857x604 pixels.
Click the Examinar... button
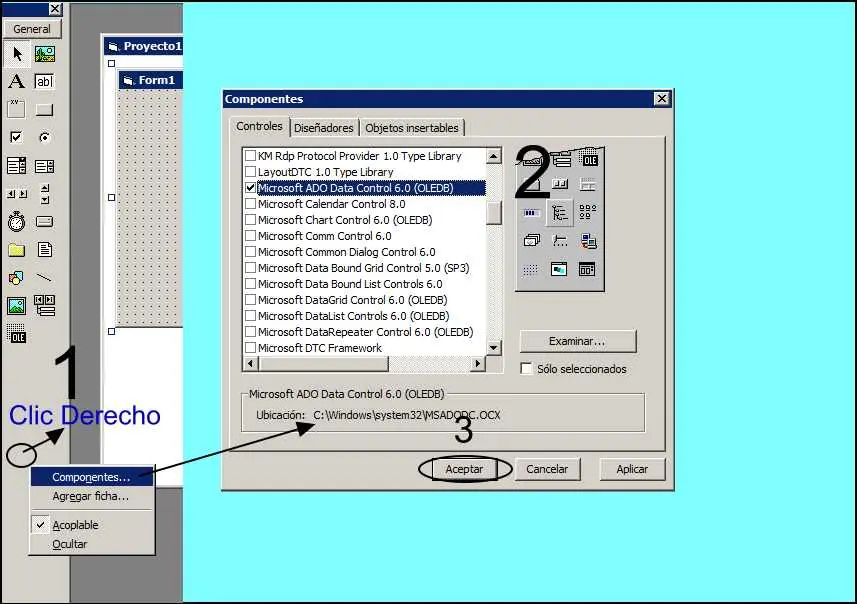578,341
